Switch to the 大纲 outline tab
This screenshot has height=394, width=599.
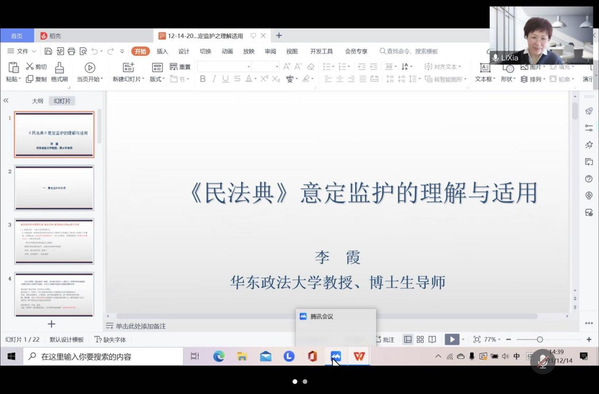click(37, 101)
